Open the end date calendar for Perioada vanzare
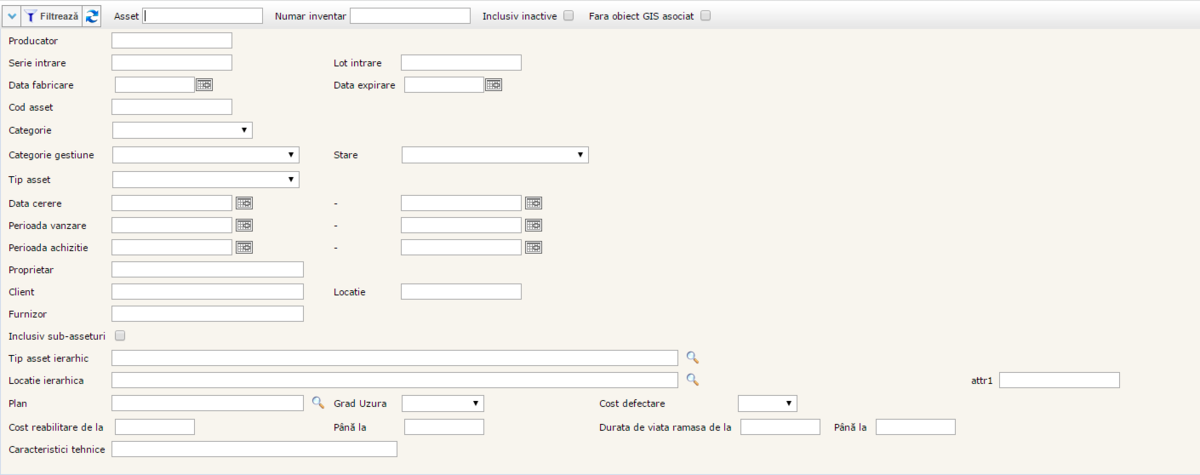 coord(533,225)
